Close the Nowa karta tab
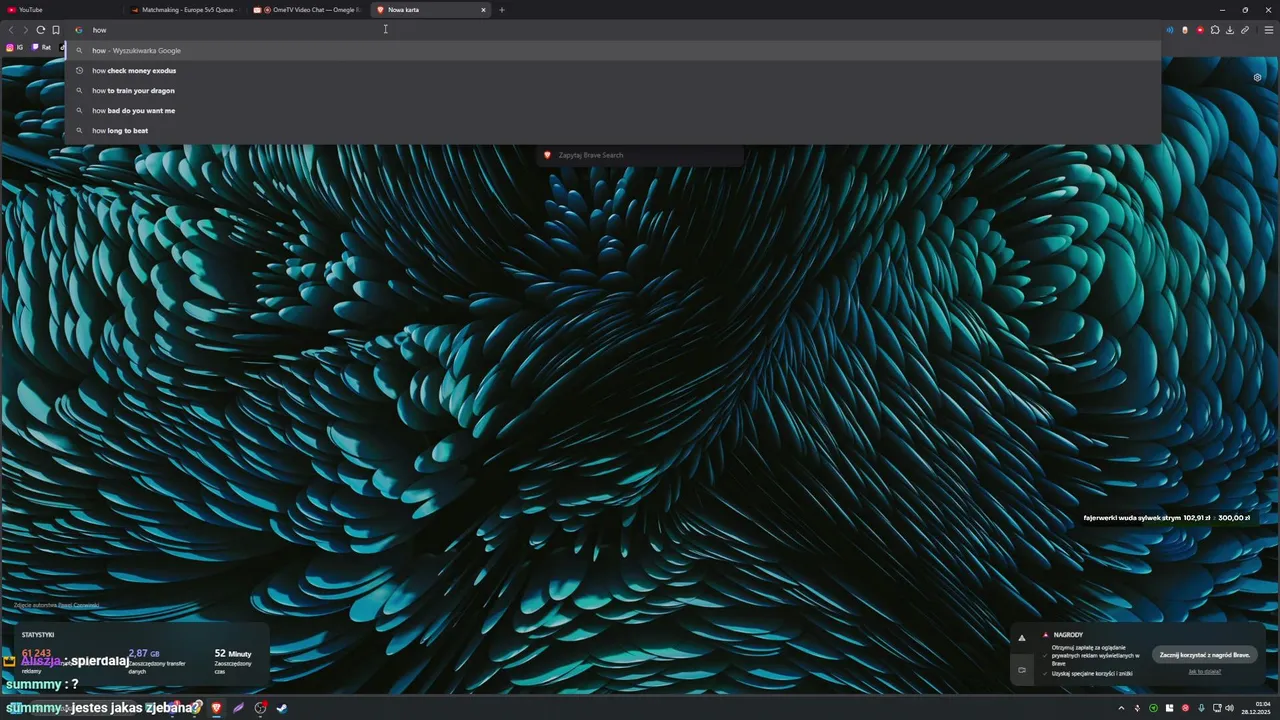This screenshot has width=1280, height=720. coord(483,10)
